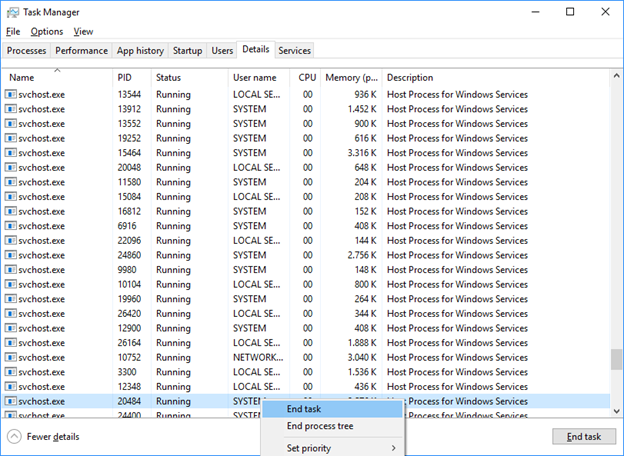Viewport: 624px width, 456px height.
Task: Click the svchost.exe icon for PID 15464
Action: coord(10,153)
